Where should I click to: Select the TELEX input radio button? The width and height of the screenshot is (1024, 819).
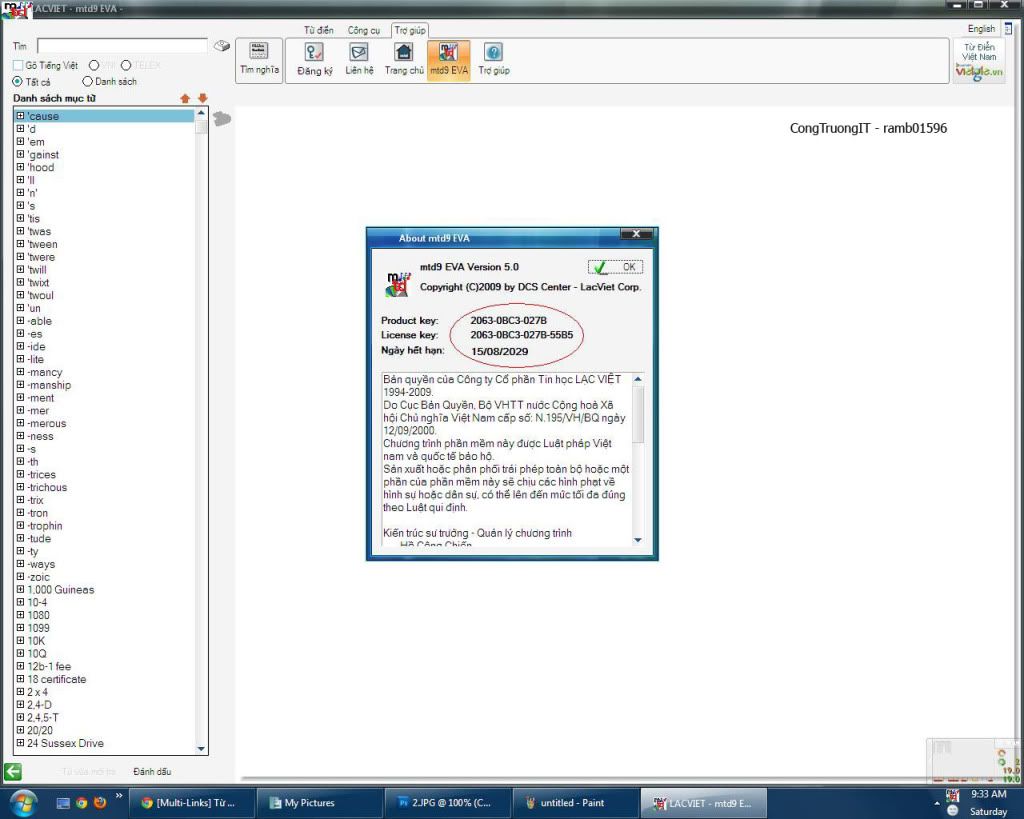(126, 65)
